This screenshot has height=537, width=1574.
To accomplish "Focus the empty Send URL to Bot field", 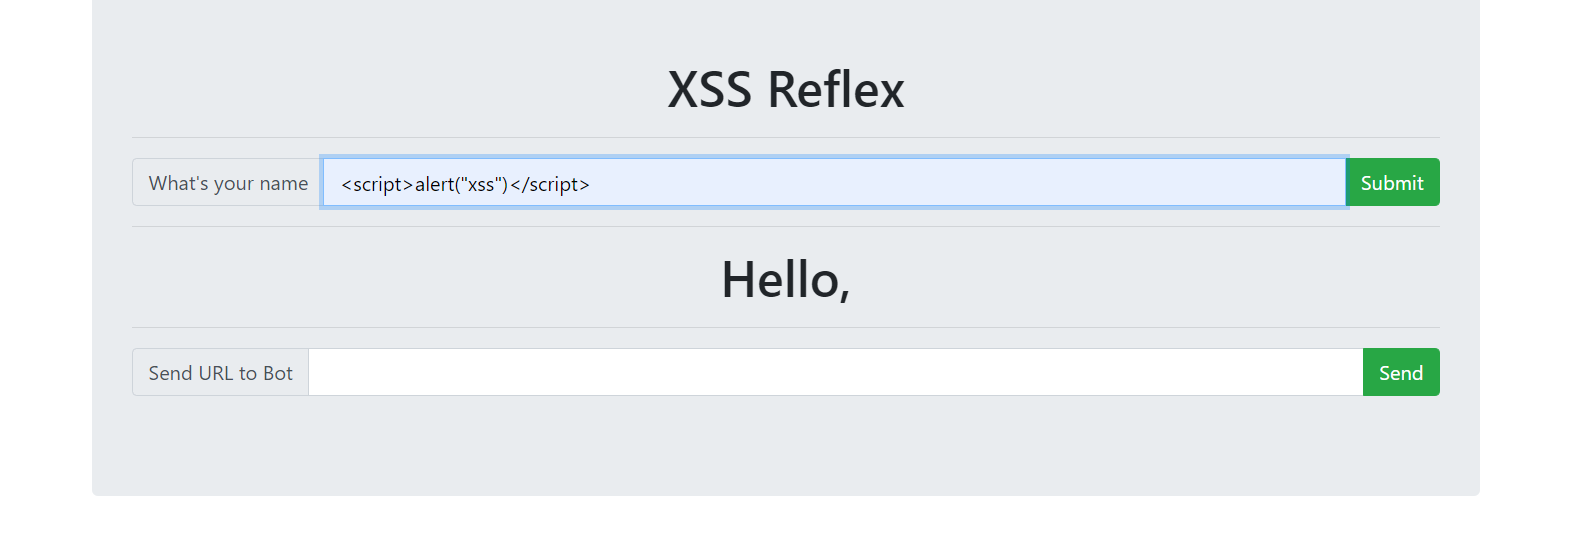I will coord(835,372).
